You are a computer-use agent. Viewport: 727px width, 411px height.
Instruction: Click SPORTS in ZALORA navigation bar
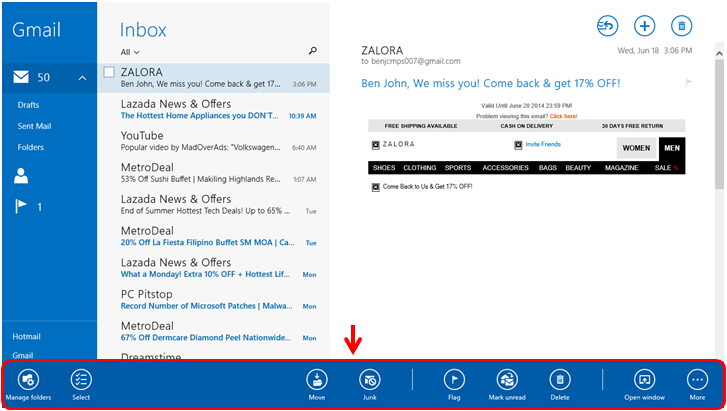point(458,168)
